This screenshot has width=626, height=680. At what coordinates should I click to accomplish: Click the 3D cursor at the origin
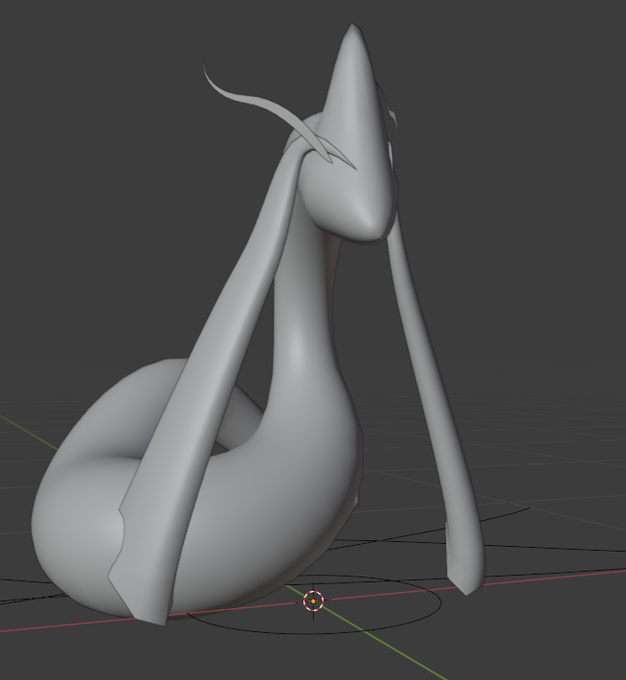[314, 601]
